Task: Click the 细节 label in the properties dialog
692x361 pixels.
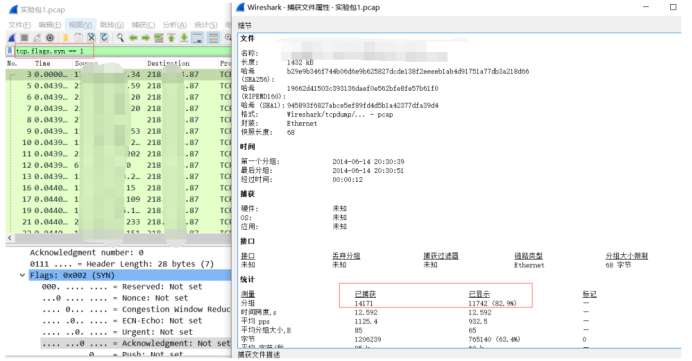Action: 244,25
